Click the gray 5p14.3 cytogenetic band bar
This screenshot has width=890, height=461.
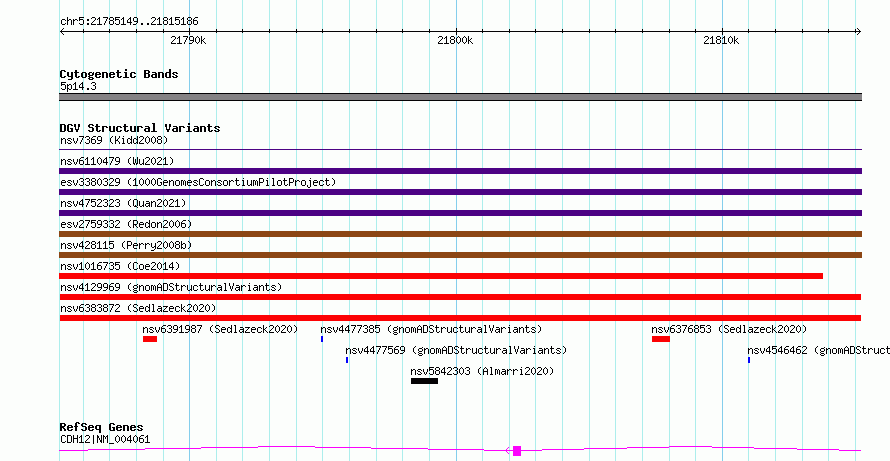460,97
